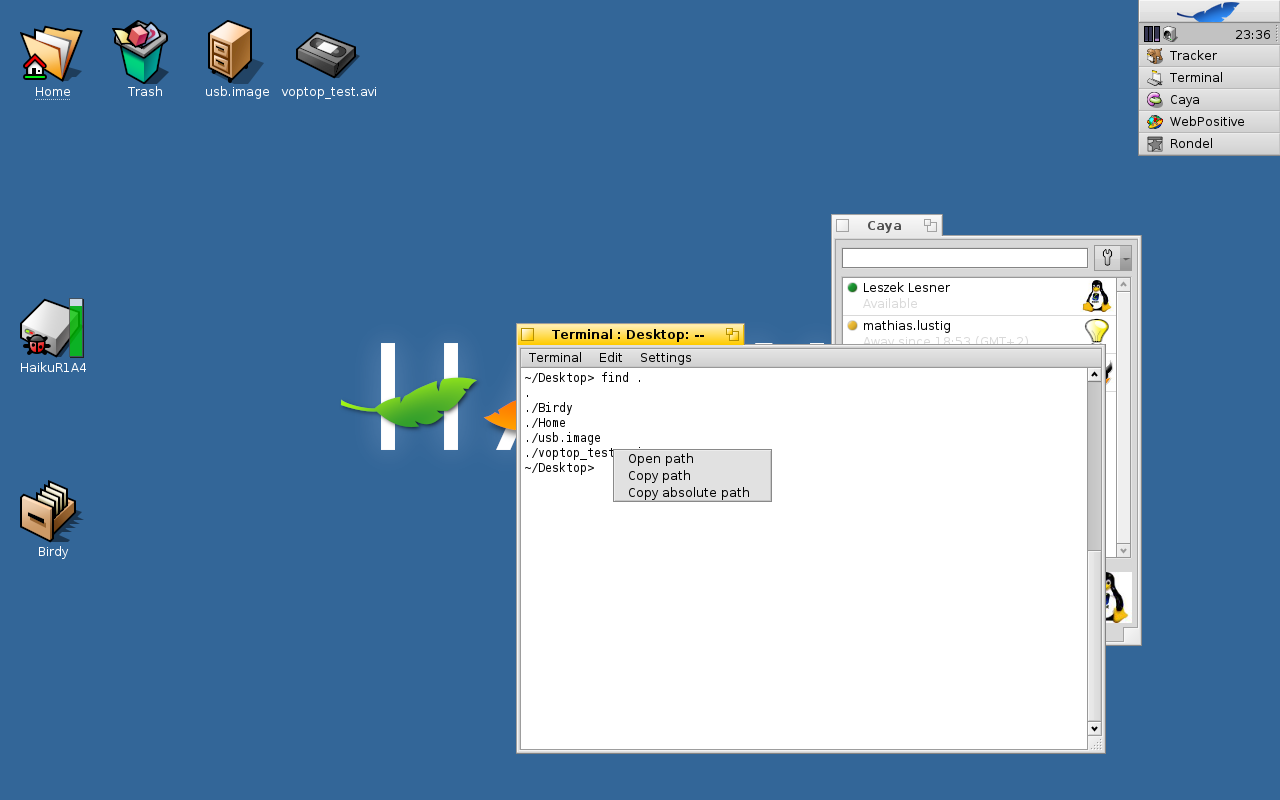The height and width of the screenshot is (800, 1280).
Task: Click the lightbulb avatar of mathias.lustig
Action: pyautogui.click(x=1097, y=331)
